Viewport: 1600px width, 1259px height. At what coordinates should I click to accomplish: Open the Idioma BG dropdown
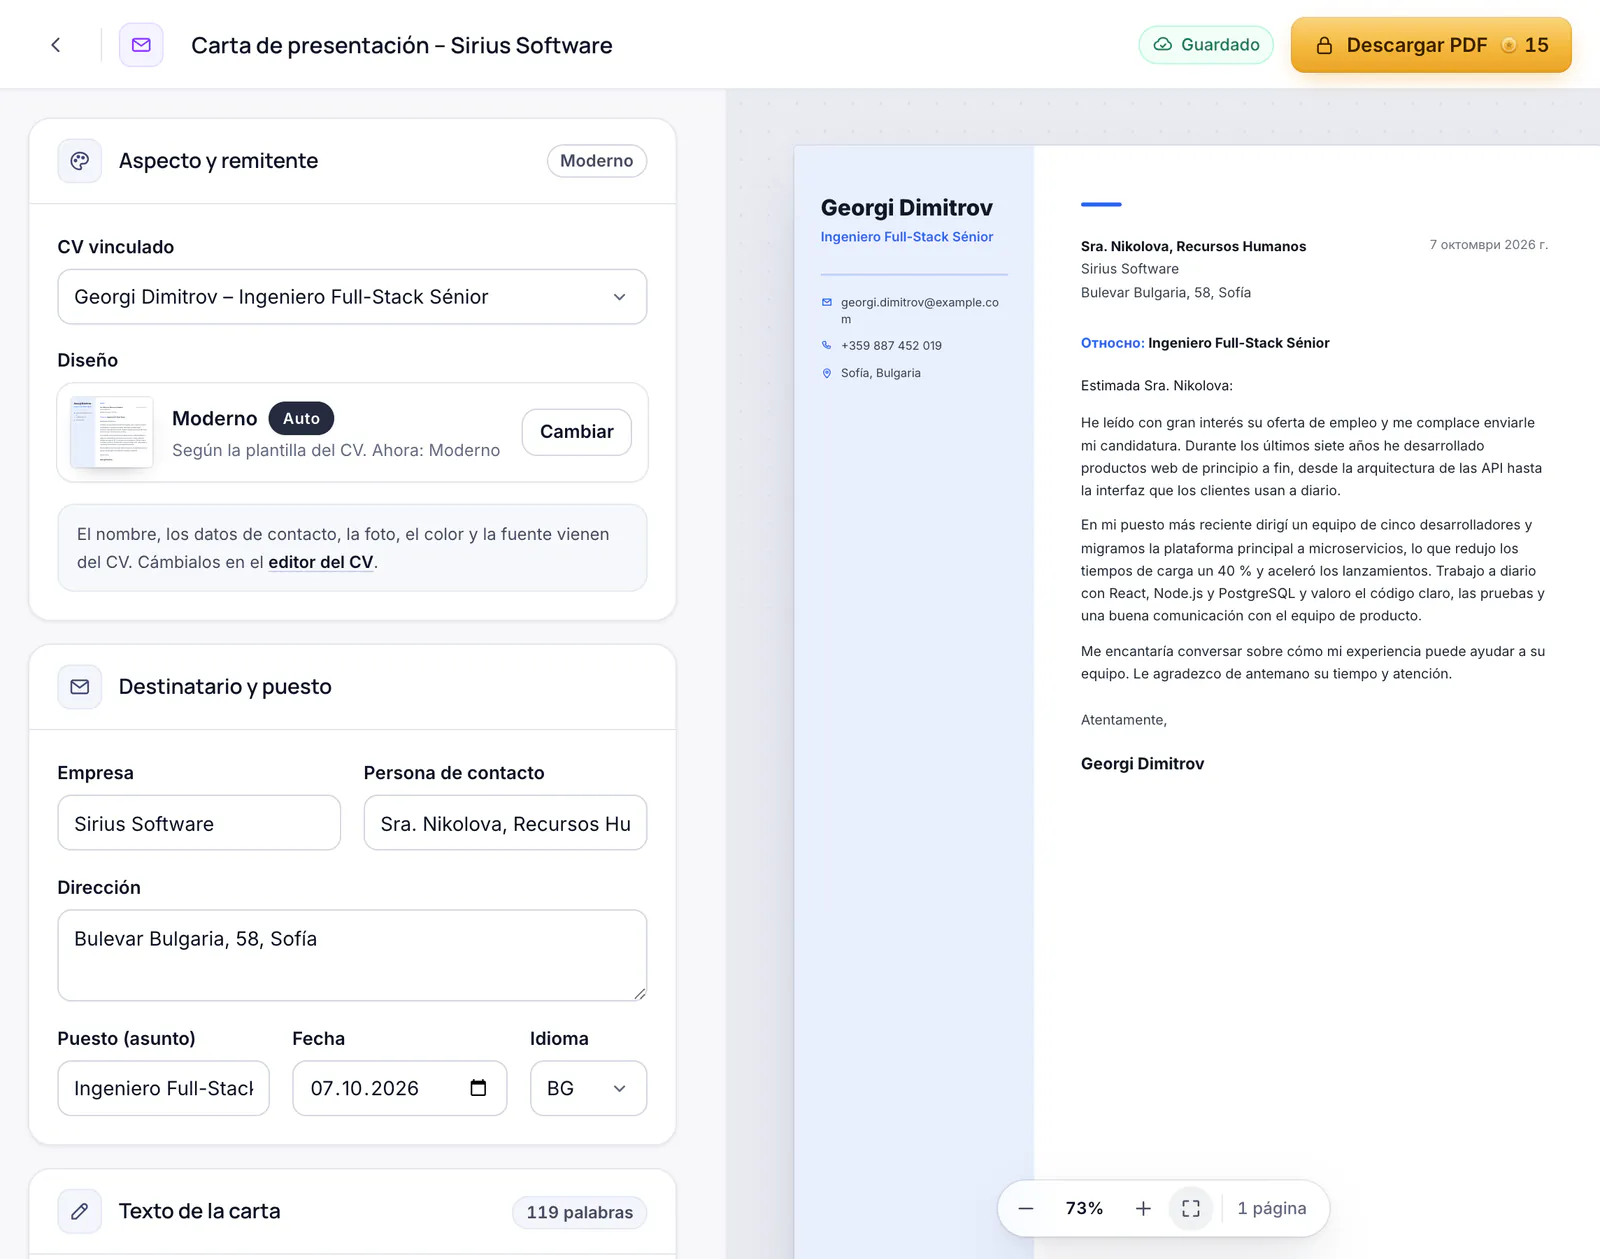click(588, 1088)
